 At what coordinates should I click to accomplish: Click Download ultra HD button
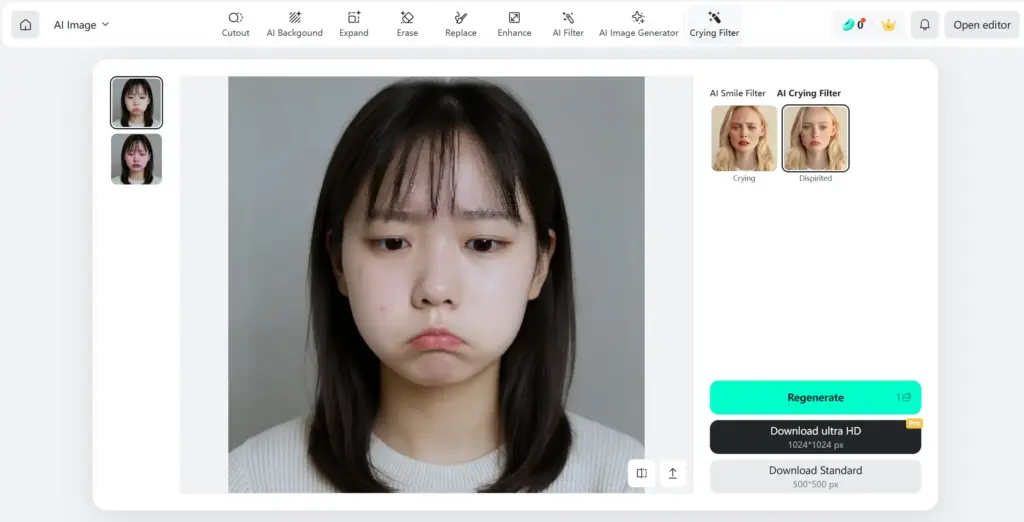click(x=815, y=437)
